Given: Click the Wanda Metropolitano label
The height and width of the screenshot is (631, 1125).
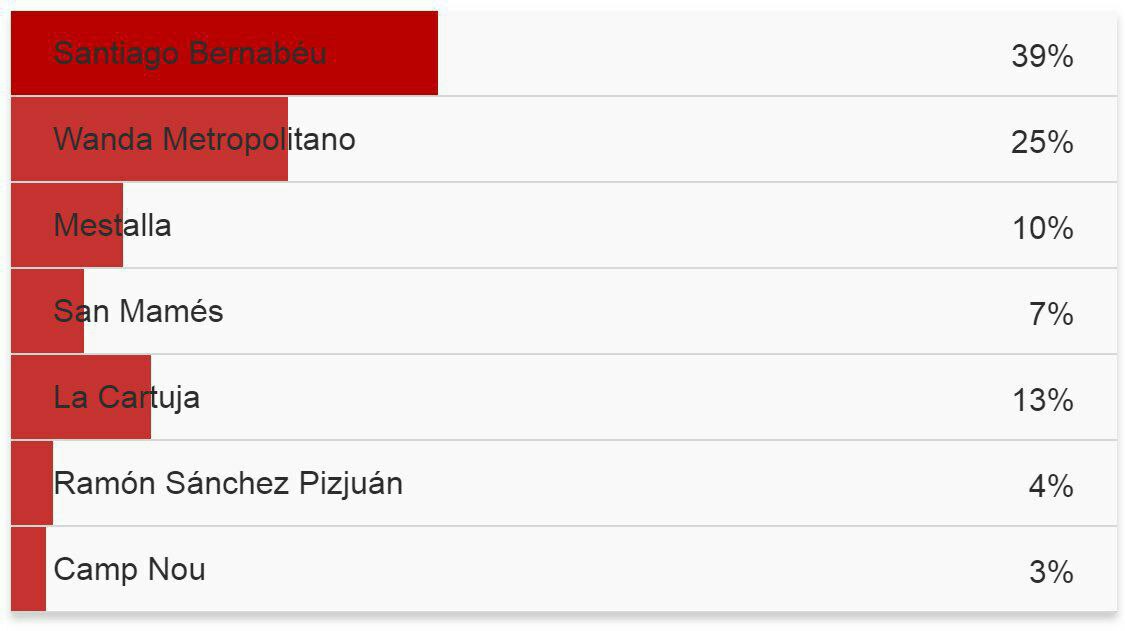Looking at the screenshot, I should [204, 139].
